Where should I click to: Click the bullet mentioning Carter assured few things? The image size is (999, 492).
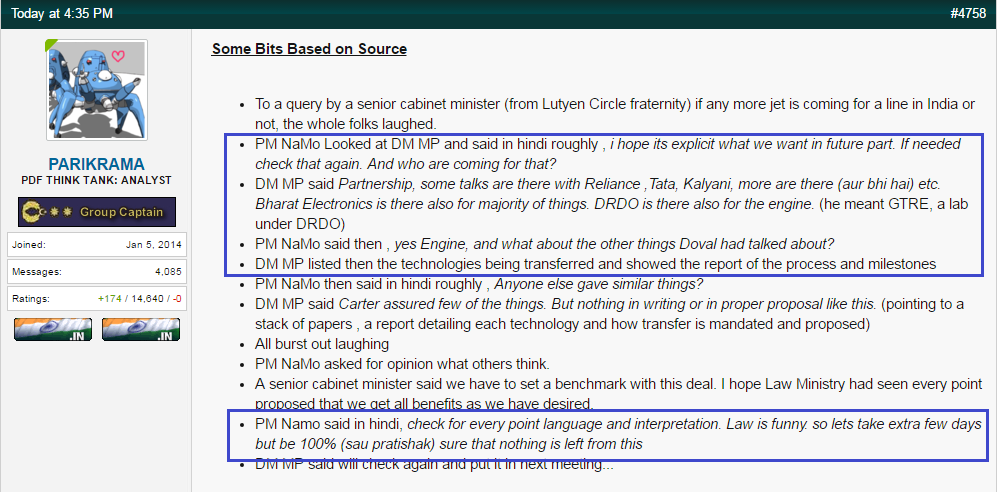tap(610, 314)
